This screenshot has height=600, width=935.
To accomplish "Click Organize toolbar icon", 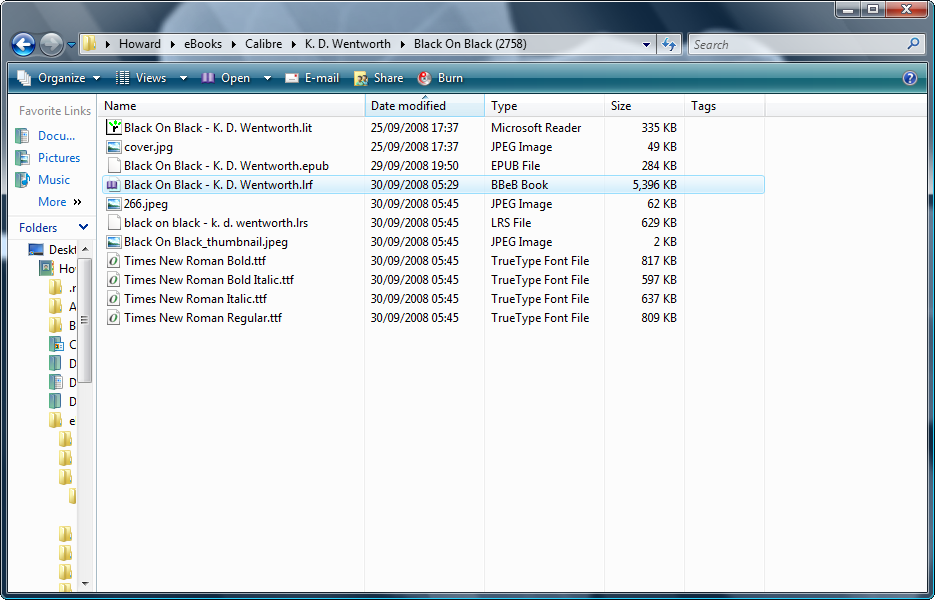I will (x=24, y=78).
